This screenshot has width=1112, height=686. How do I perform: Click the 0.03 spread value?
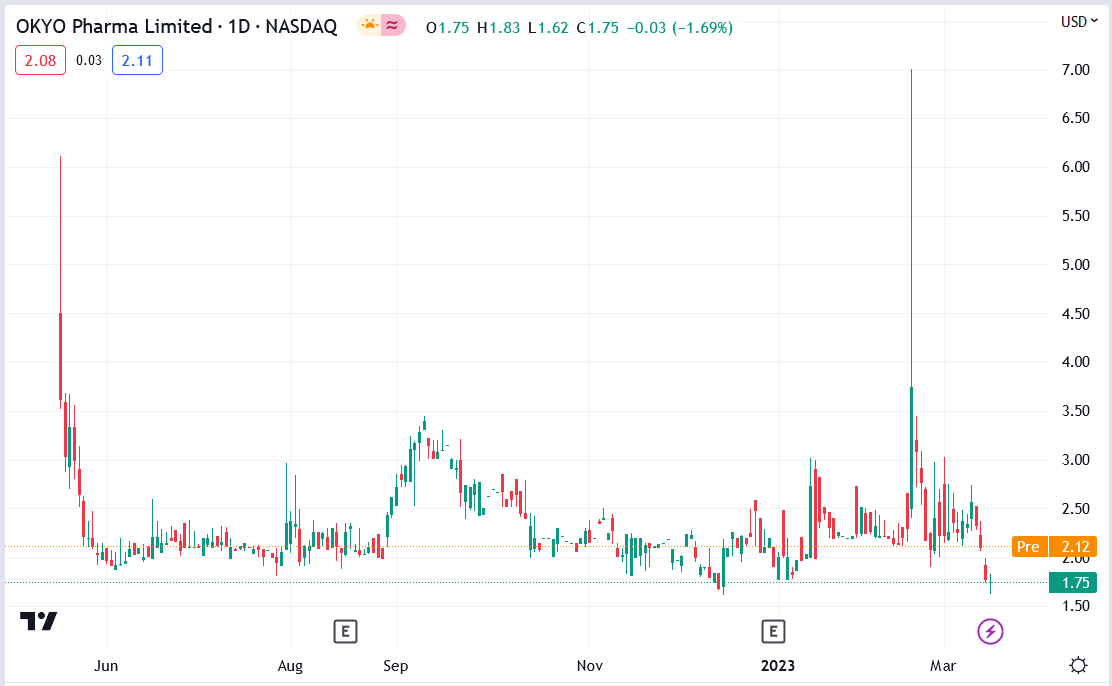pyautogui.click(x=89, y=60)
